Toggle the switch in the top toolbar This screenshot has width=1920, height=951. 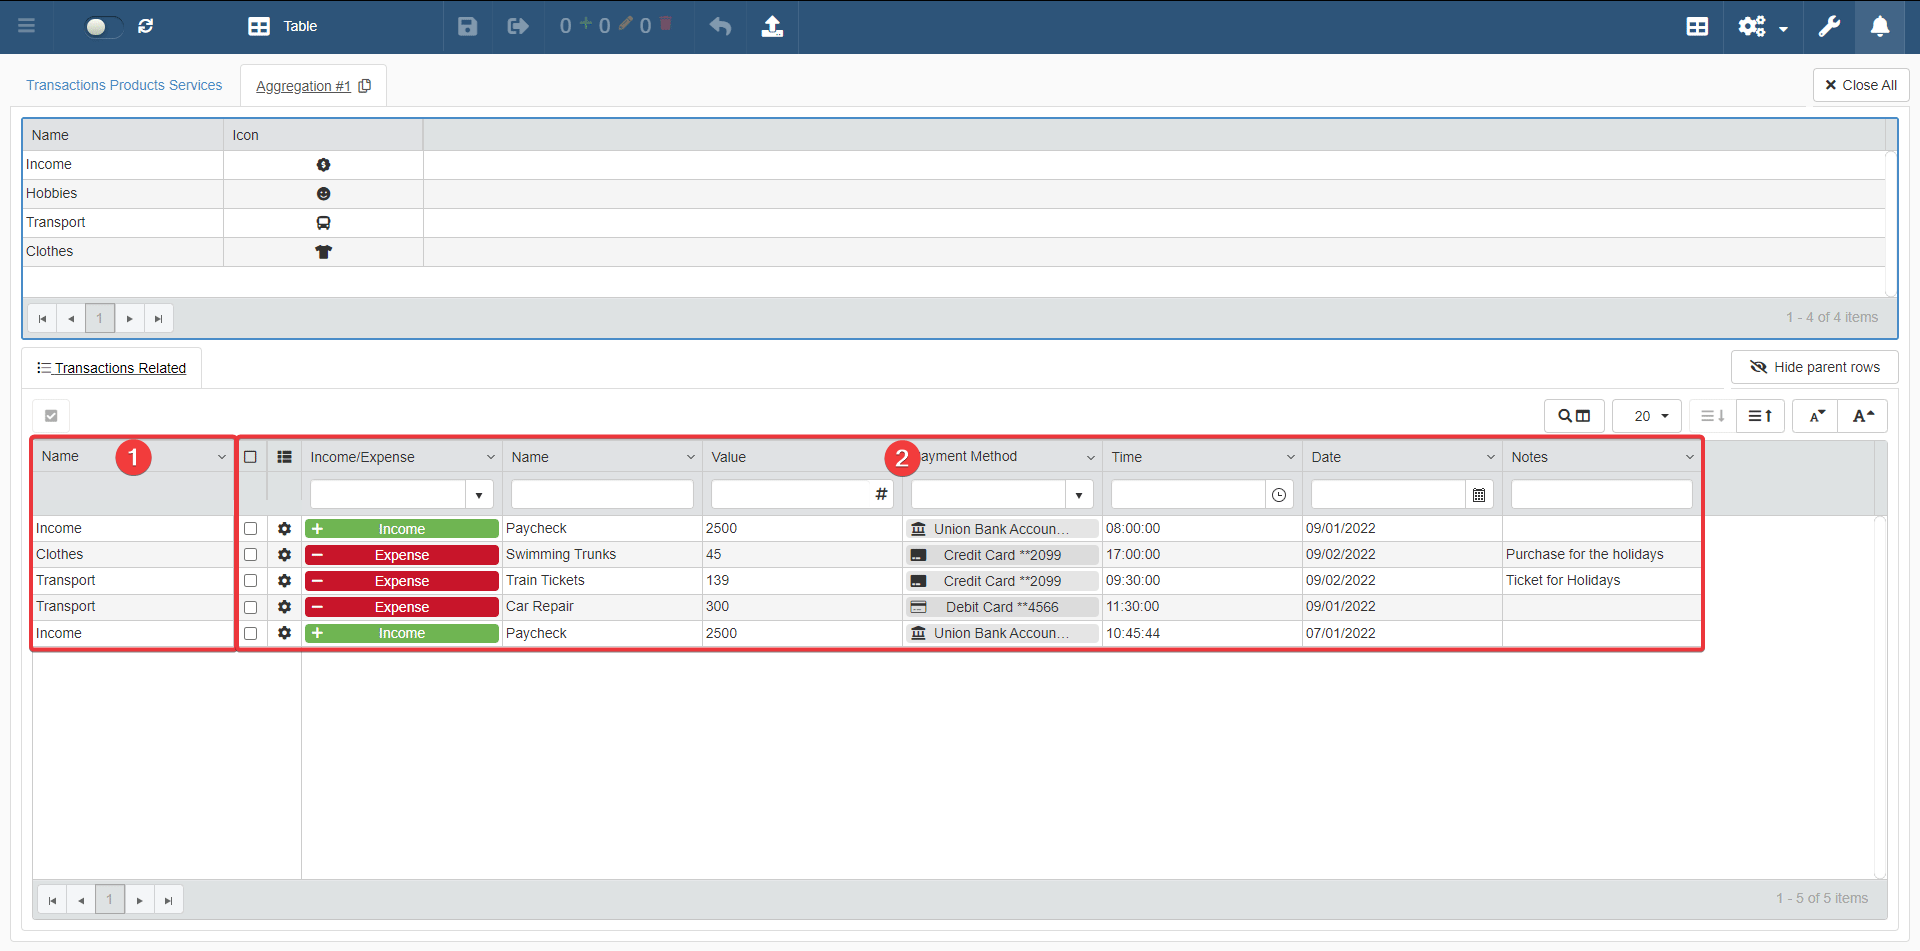point(102,27)
